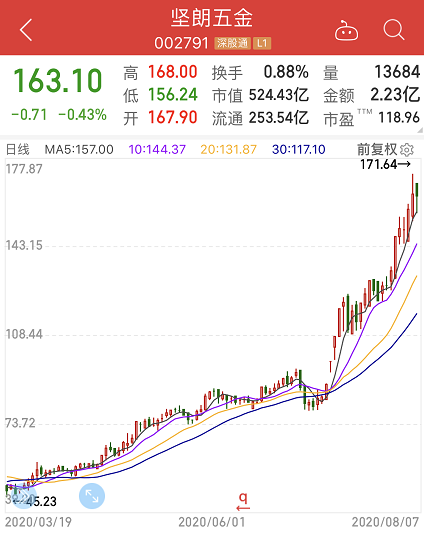The width and height of the screenshot is (424, 533).
Task: Tap the 177.87 axis label
Action: click(x=24, y=169)
